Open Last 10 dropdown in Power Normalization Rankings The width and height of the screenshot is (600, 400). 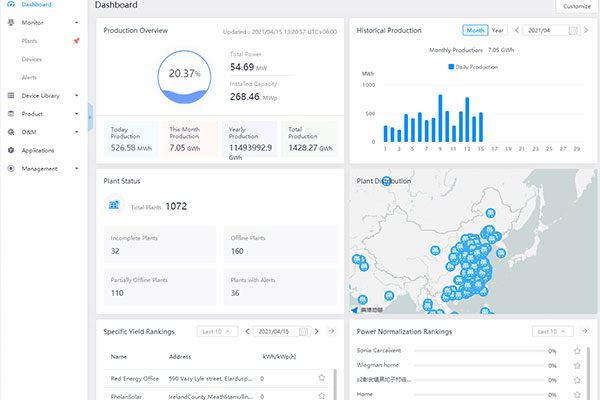[x=552, y=331]
